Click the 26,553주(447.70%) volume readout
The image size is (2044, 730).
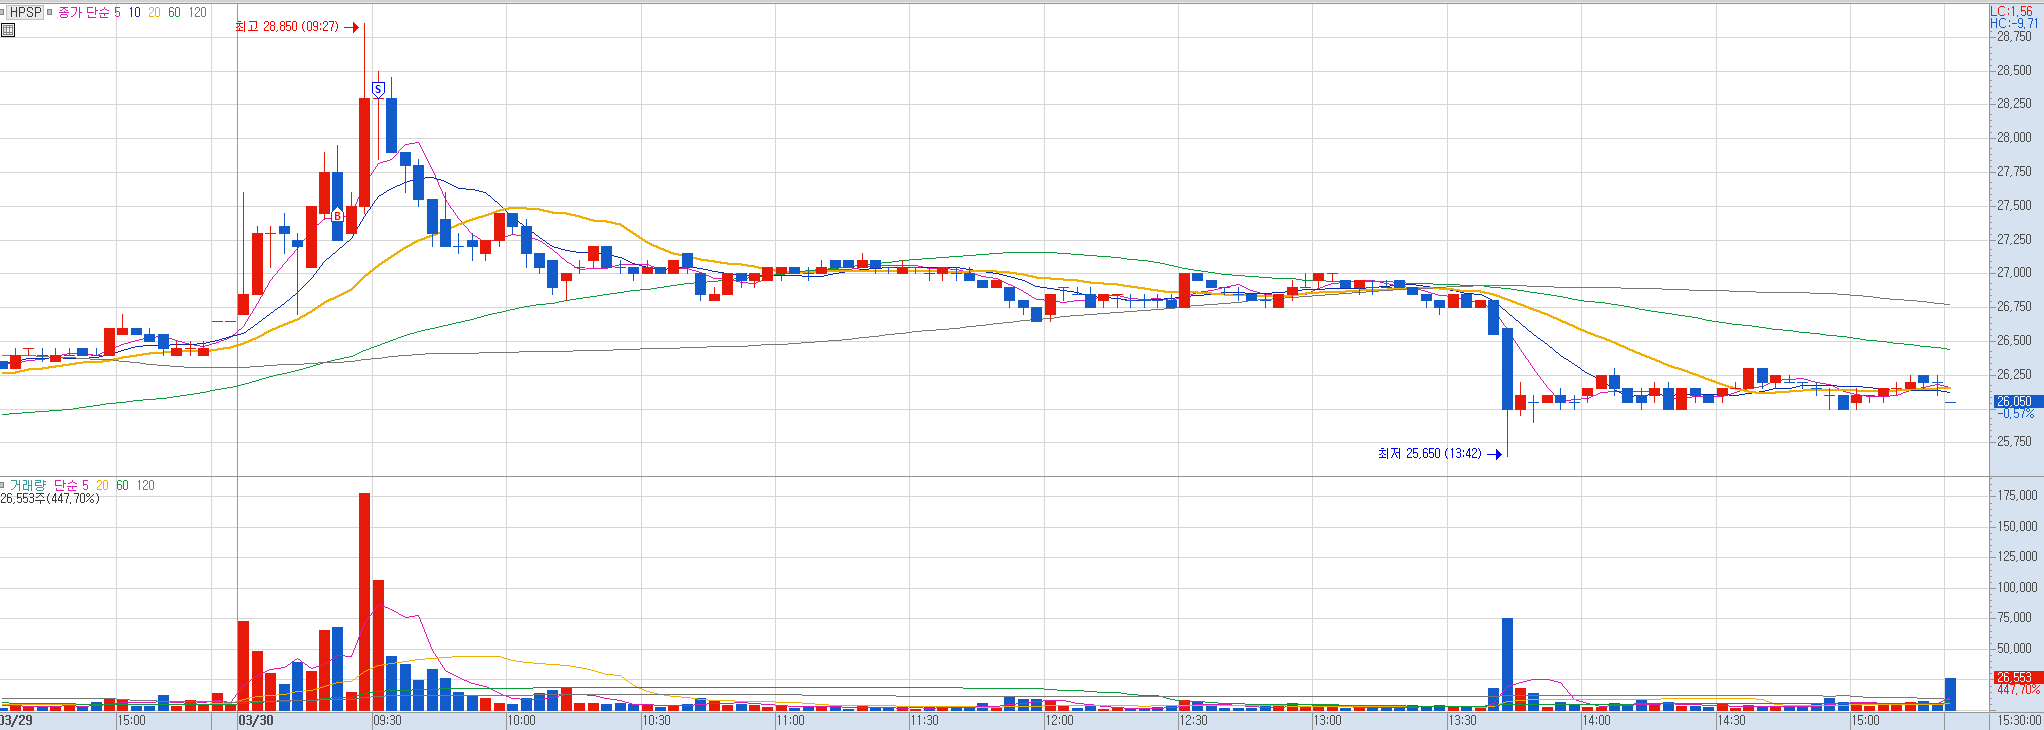(50, 498)
